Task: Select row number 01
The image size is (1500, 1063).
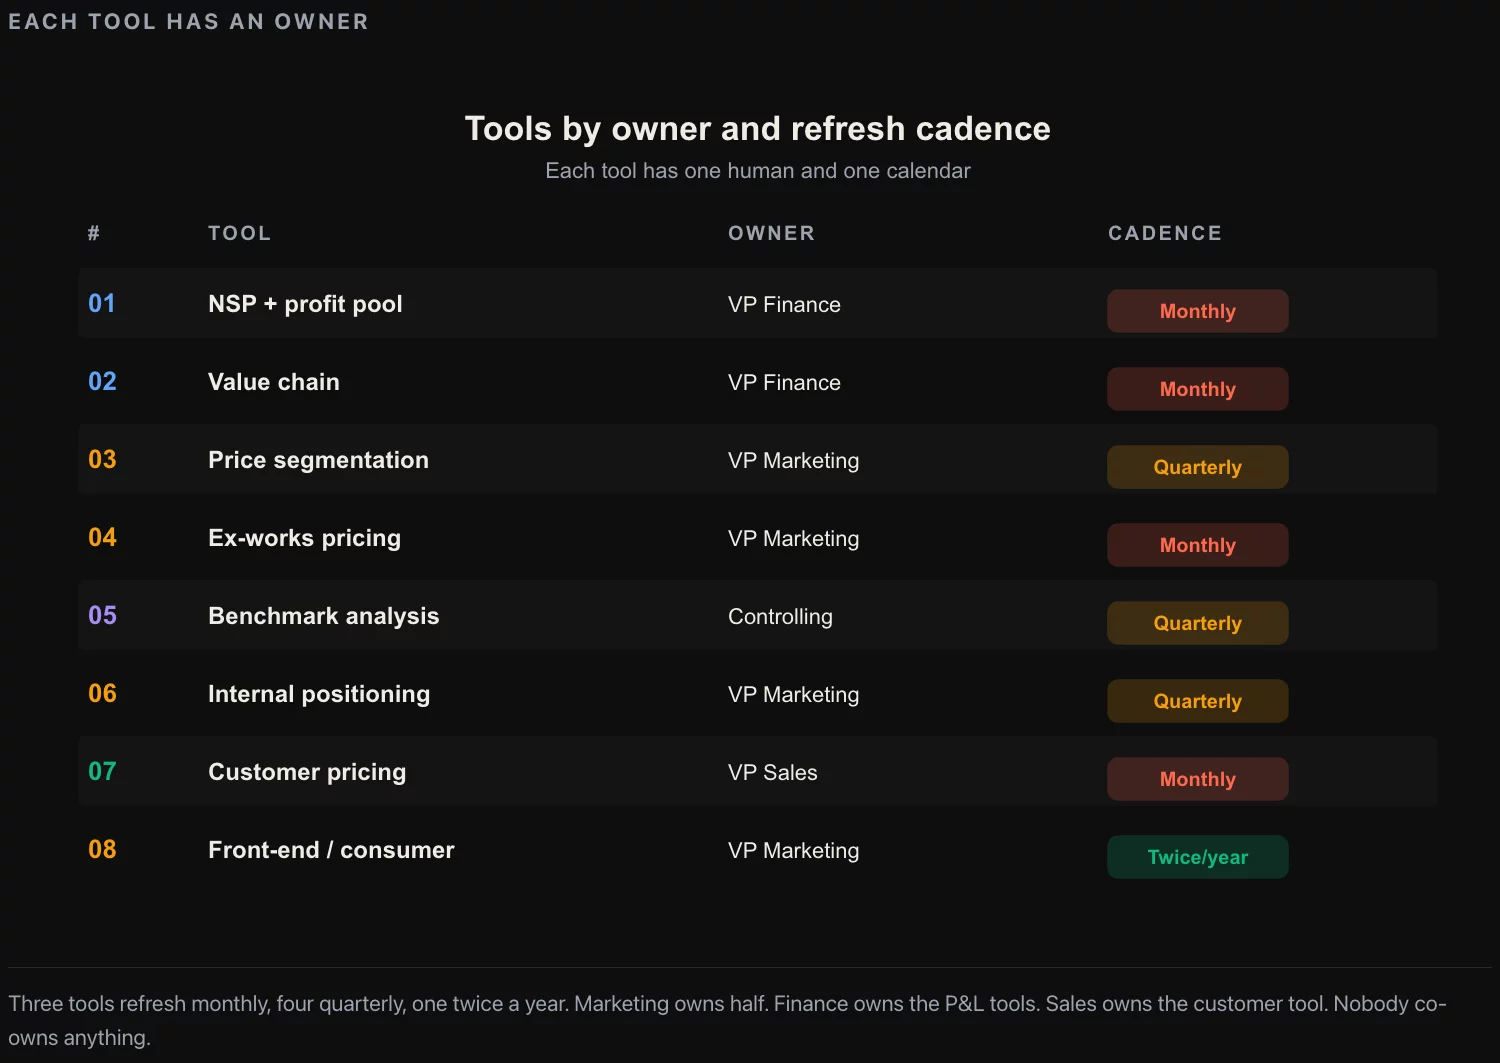Action: (x=102, y=303)
